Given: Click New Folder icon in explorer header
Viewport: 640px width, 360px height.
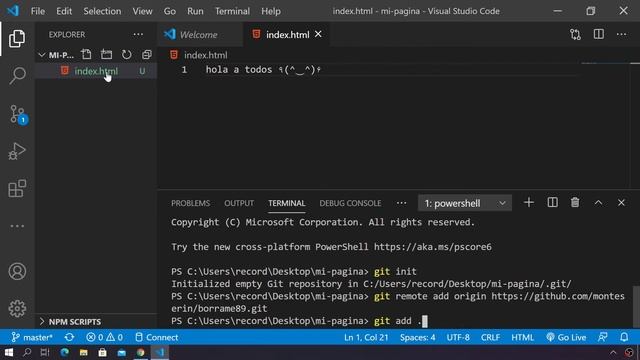Looking at the screenshot, I should 107,54.
